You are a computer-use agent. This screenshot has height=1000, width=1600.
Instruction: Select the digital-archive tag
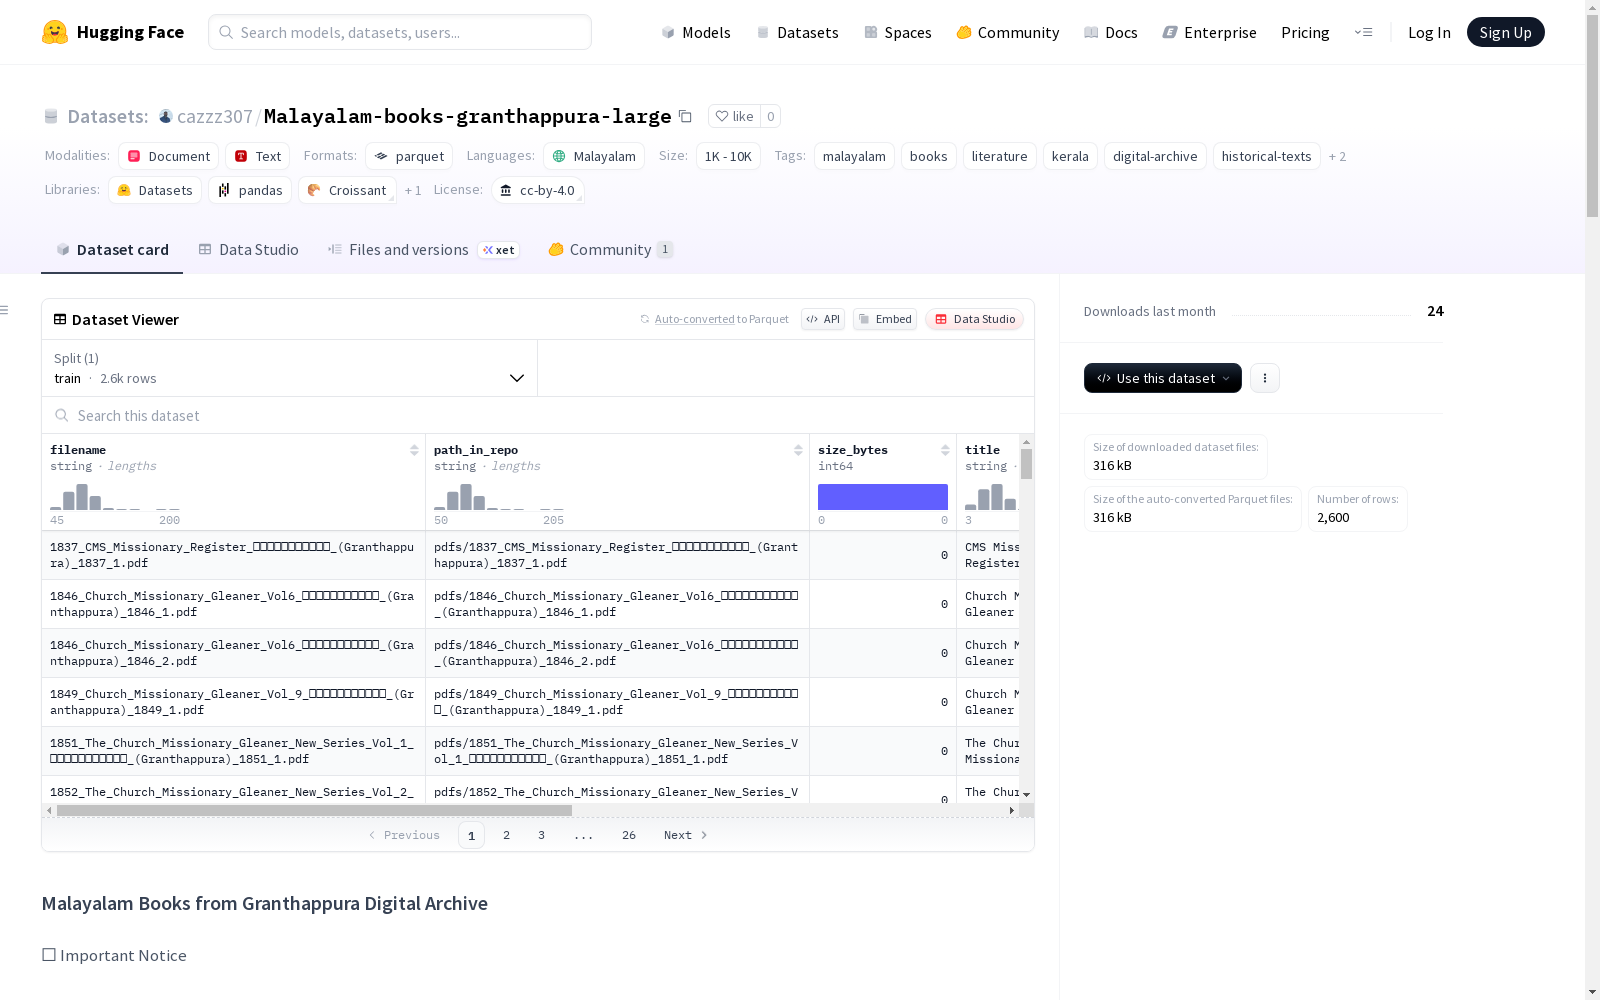click(1155, 156)
